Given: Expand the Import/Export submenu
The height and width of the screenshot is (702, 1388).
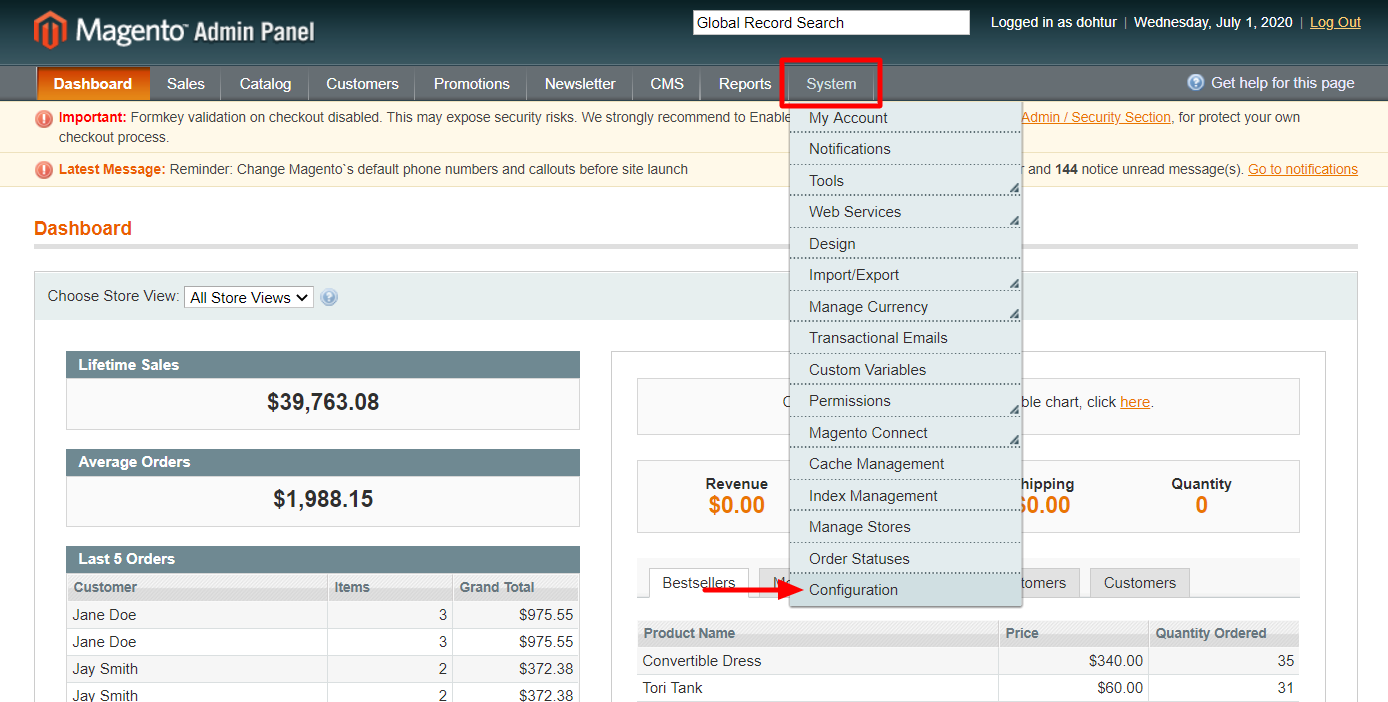Looking at the screenshot, I should point(905,275).
